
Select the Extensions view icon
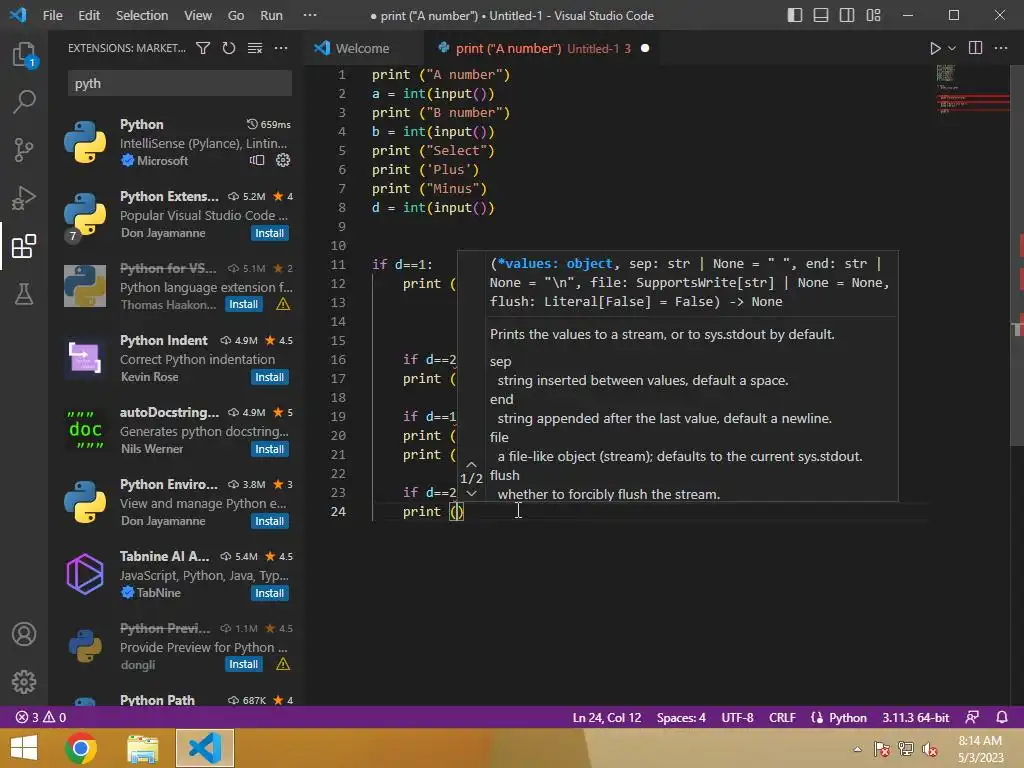[24, 246]
